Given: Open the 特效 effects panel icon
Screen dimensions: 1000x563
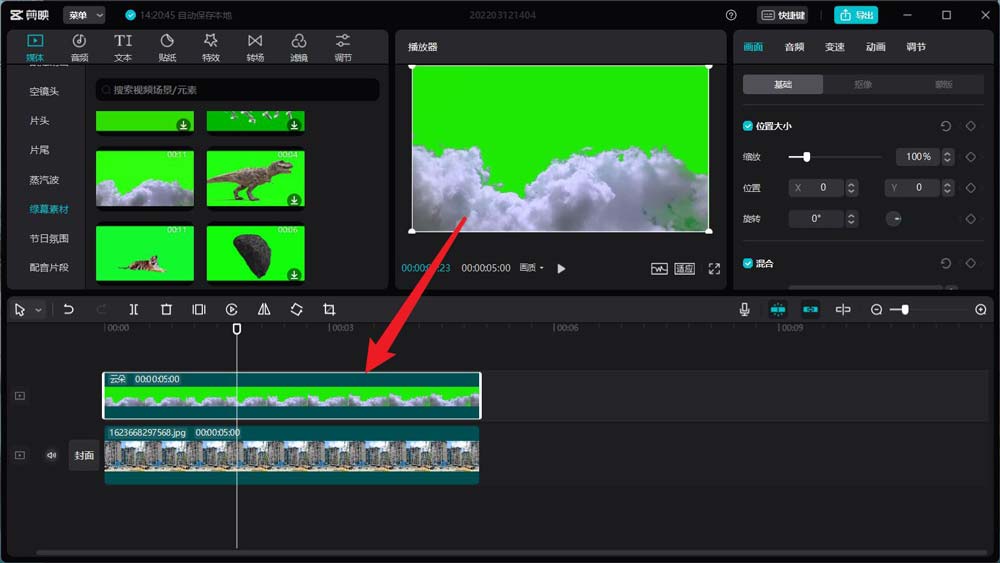Looking at the screenshot, I should (210, 47).
